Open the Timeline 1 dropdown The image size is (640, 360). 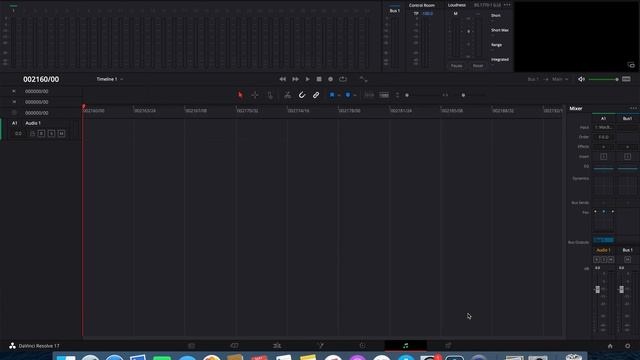[x=110, y=79]
